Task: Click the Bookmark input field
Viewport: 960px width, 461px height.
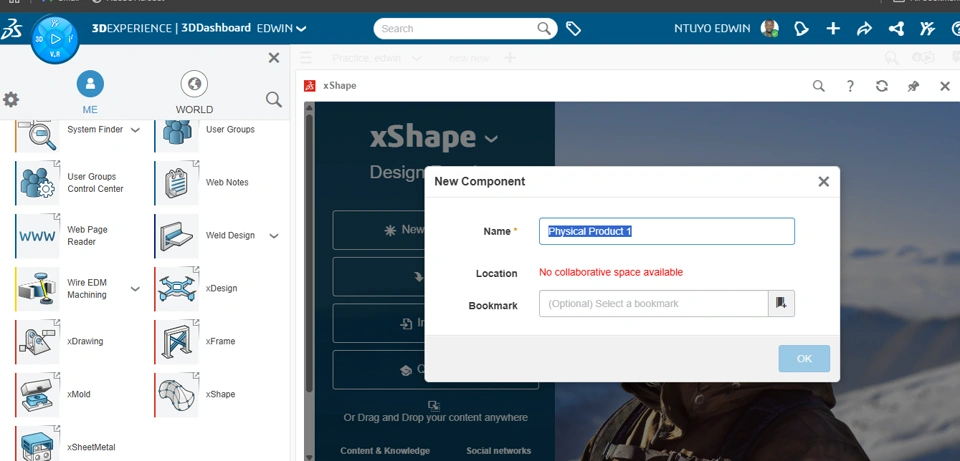Action: [653, 304]
